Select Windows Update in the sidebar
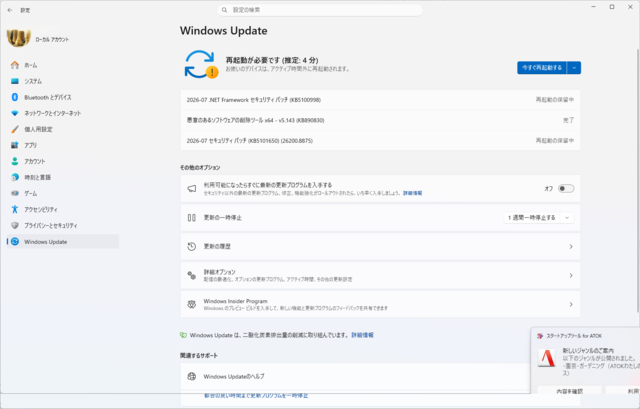This screenshot has height=409, width=640. click(x=63, y=242)
